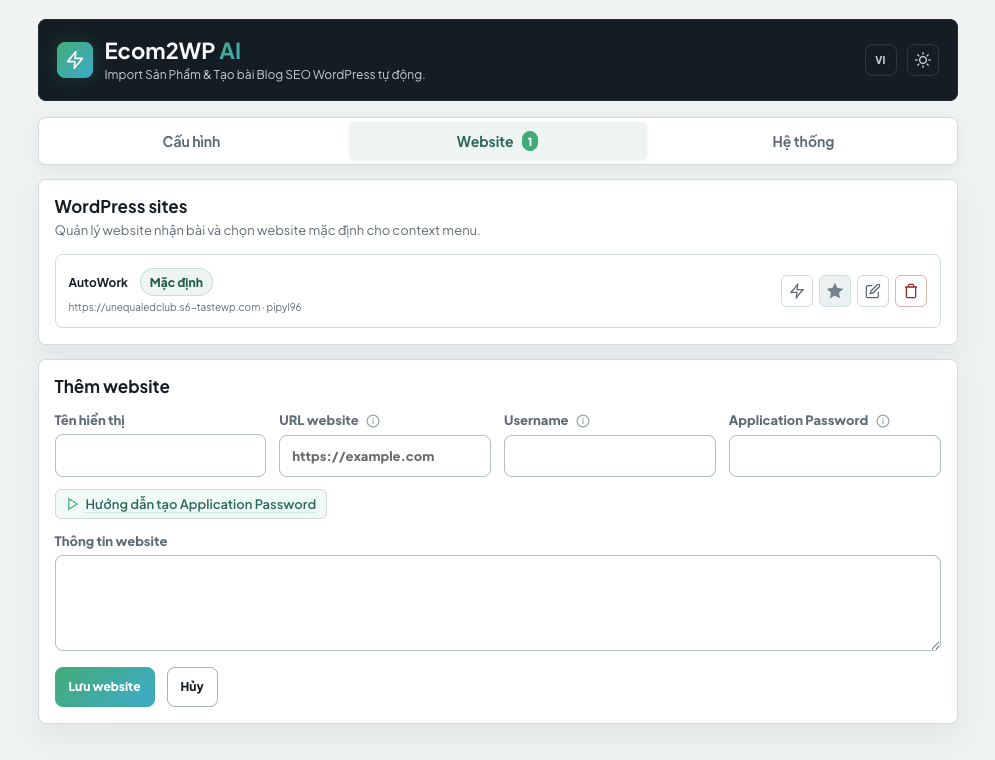
Task: Click the Website tab count badge
Action: [x=530, y=141]
